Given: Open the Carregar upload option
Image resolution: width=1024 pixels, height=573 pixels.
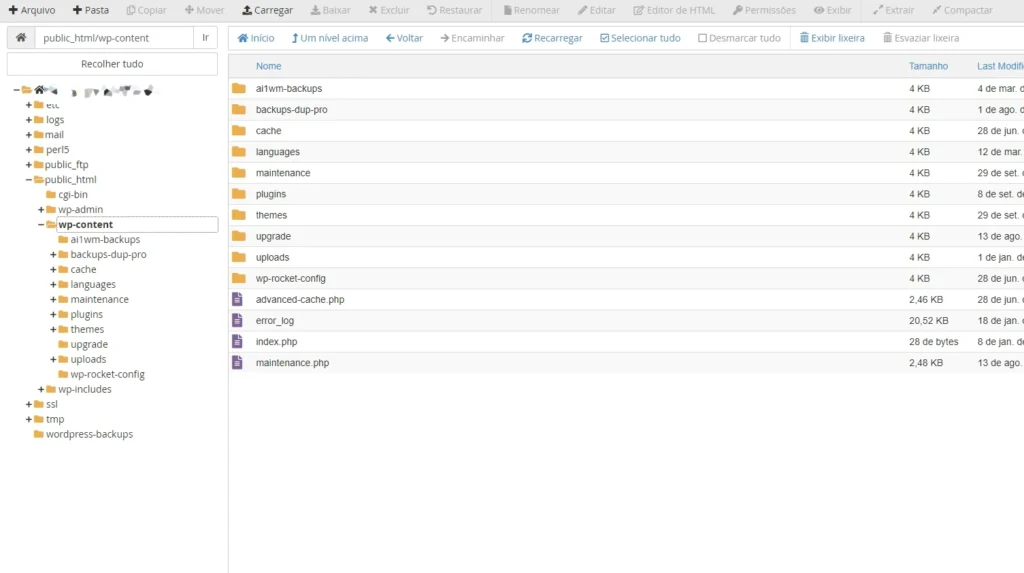Looking at the screenshot, I should click(267, 10).
